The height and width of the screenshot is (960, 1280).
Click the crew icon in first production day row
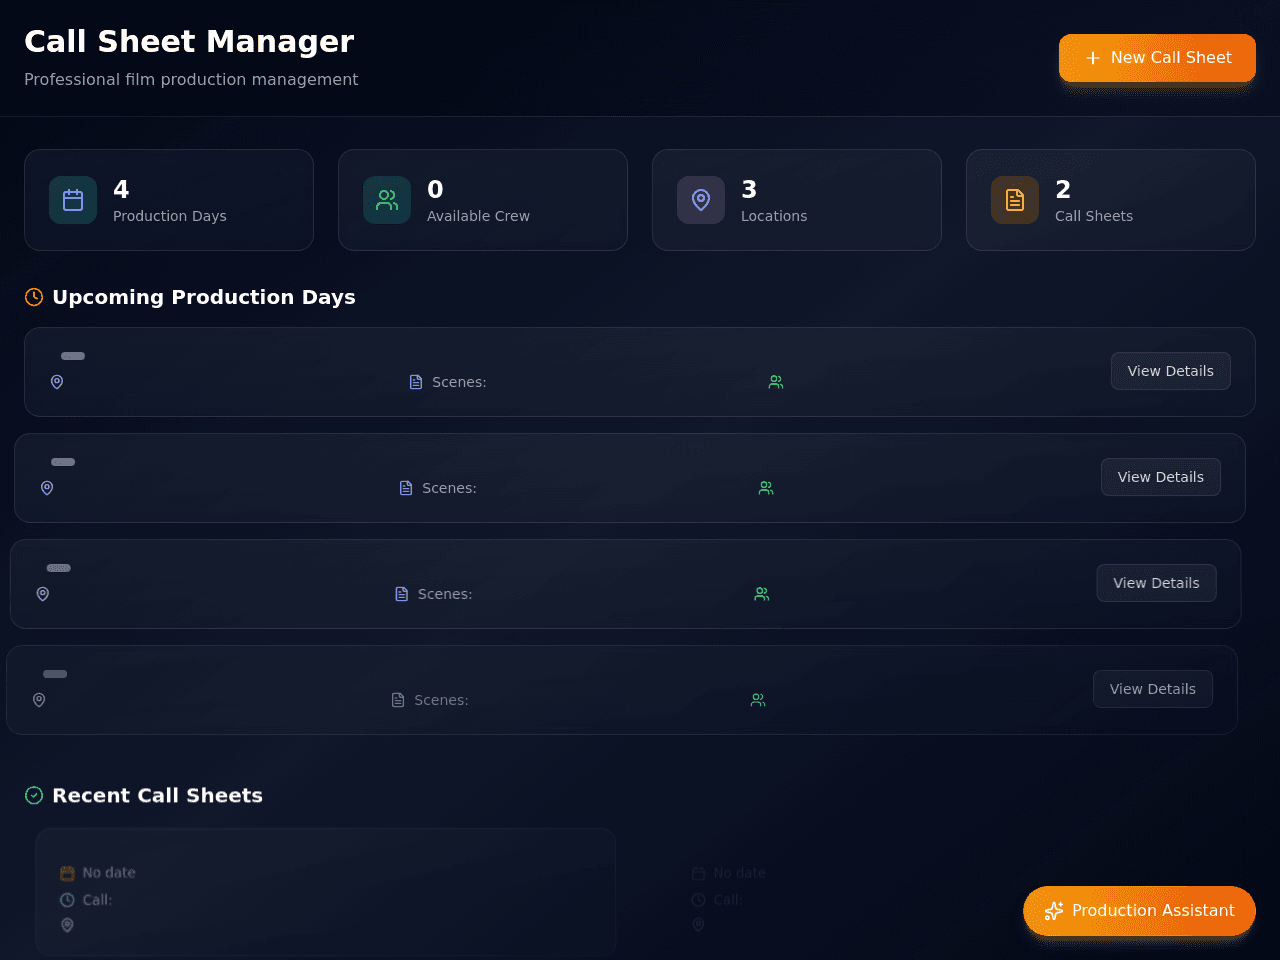point(776,382)
